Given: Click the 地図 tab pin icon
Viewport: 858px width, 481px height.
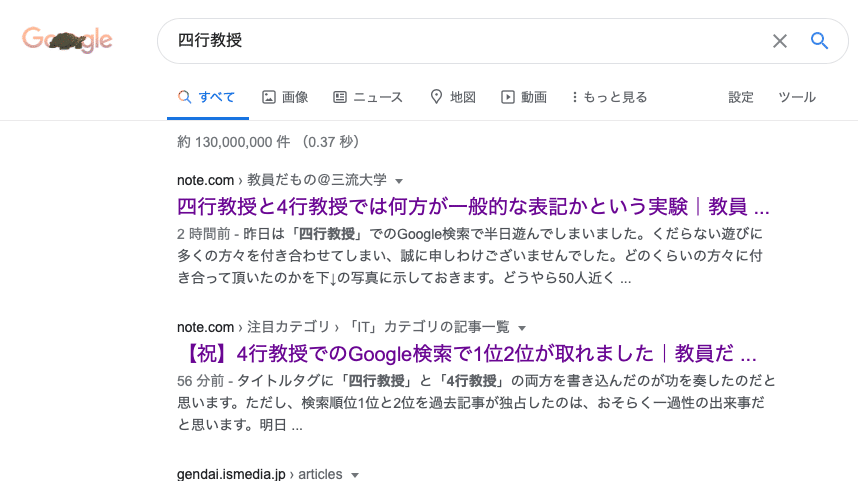Looking at the screenshot, I should 436,97.
